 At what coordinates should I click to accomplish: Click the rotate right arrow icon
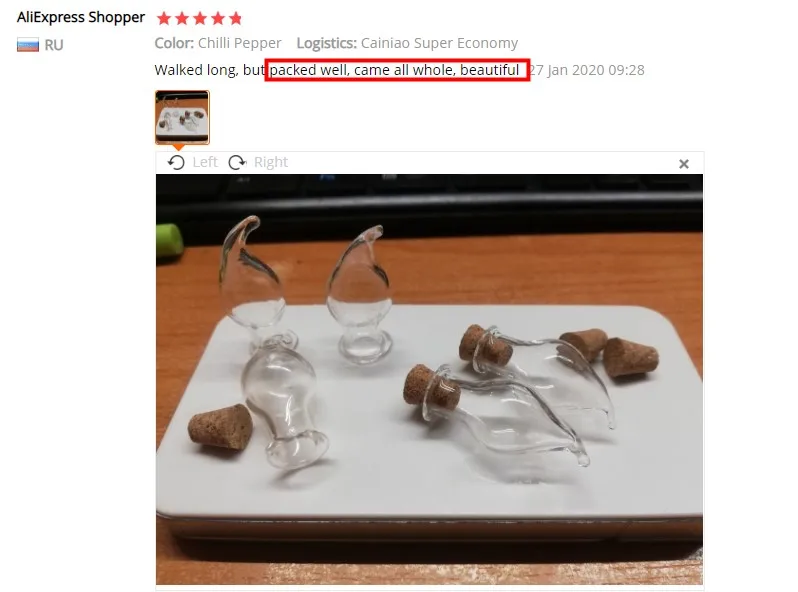pos(237,162)
